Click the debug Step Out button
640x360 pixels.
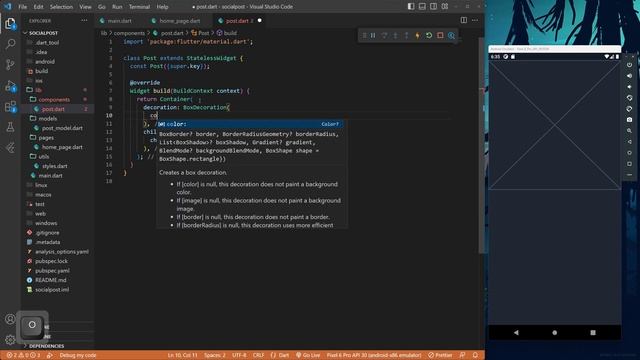pos(406,36)
